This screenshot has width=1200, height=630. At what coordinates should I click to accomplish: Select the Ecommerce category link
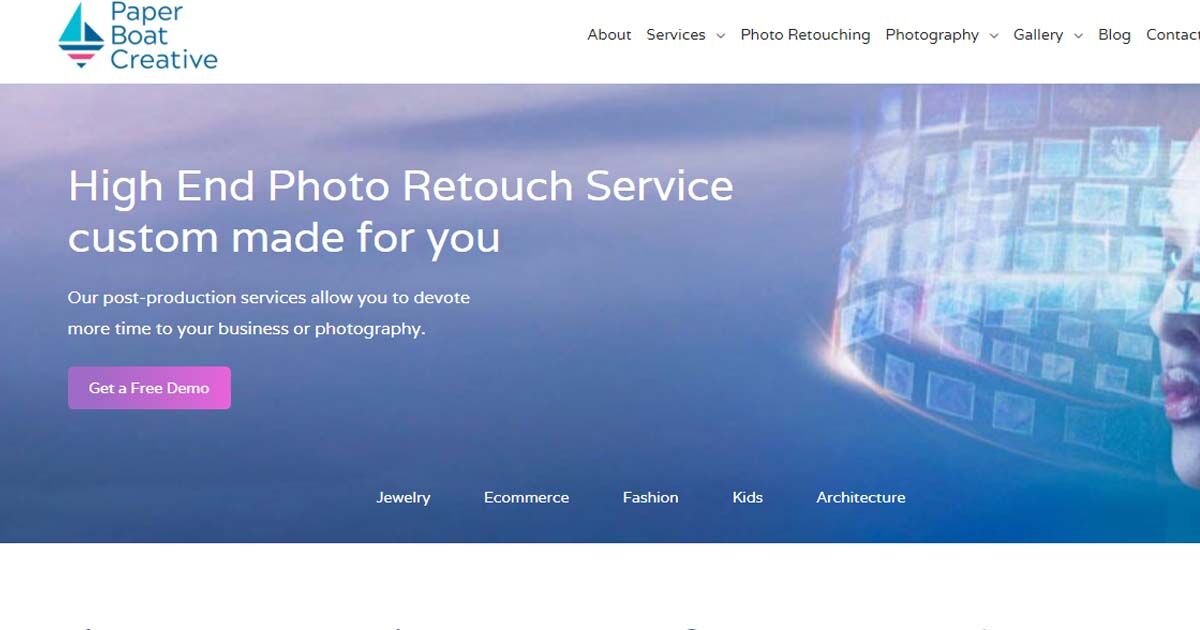point(526,497)
